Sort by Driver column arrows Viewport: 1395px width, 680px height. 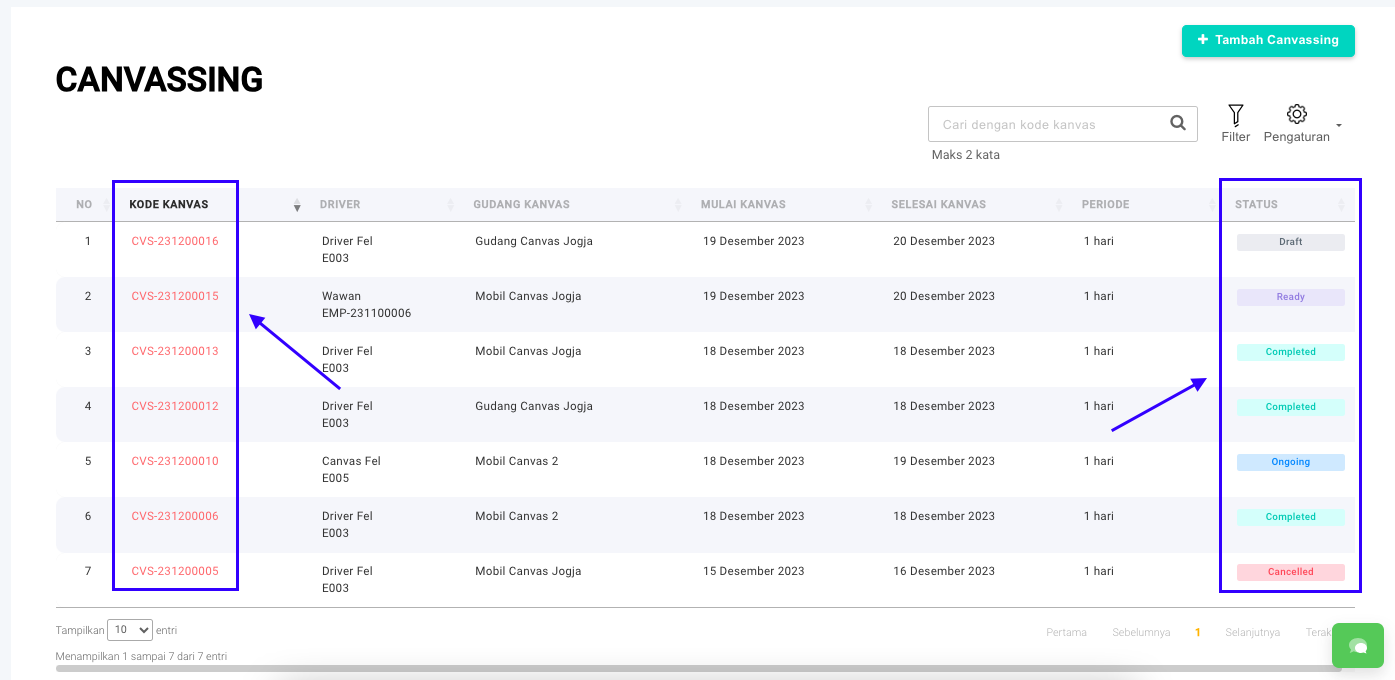point(451,205)
